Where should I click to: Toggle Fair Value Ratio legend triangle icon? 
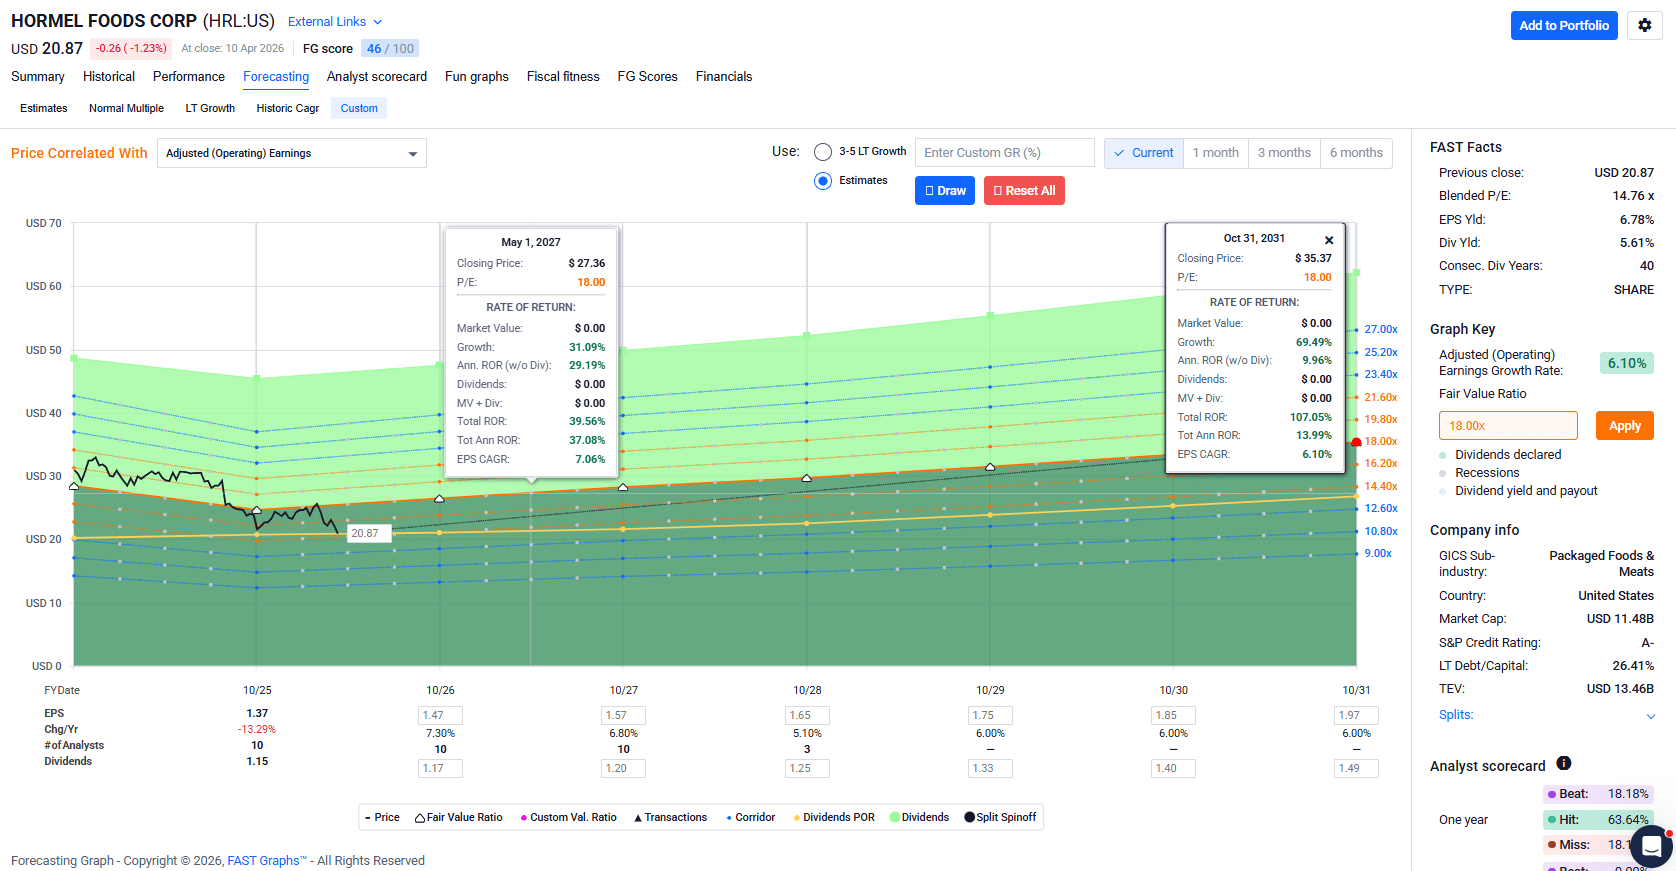(x=420, y=818)
